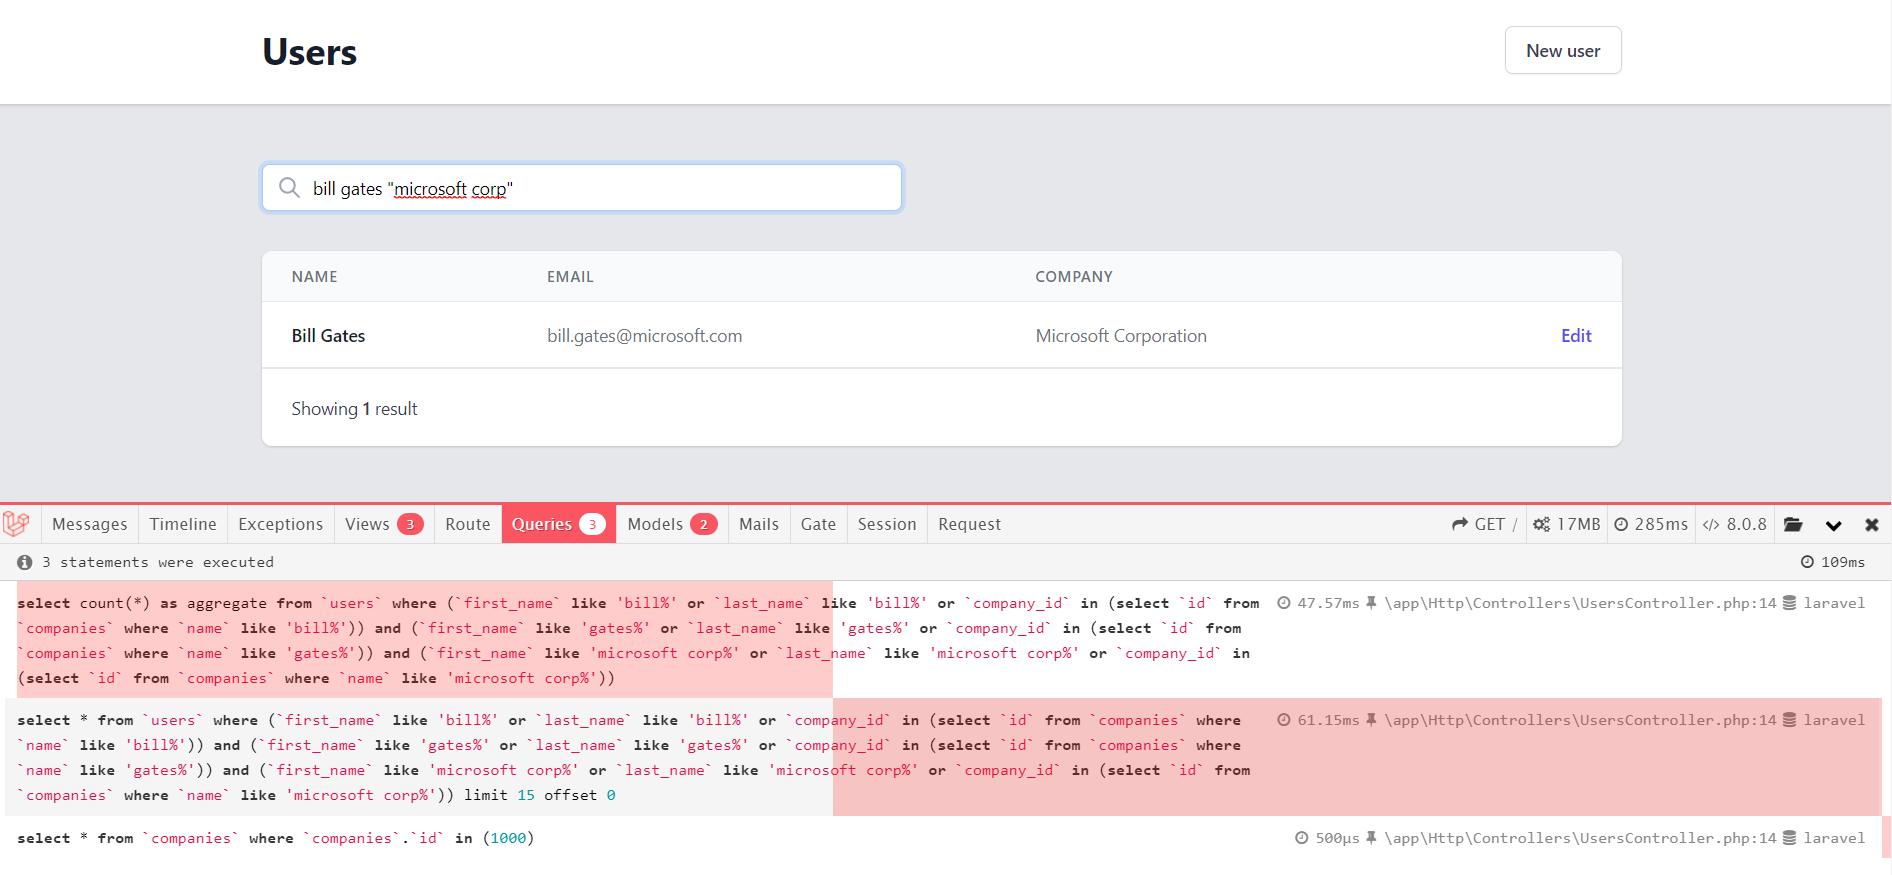Minimize debugbar with chevron down icon
Viewport: 1892px width, 875px height.
(1833, 525)
